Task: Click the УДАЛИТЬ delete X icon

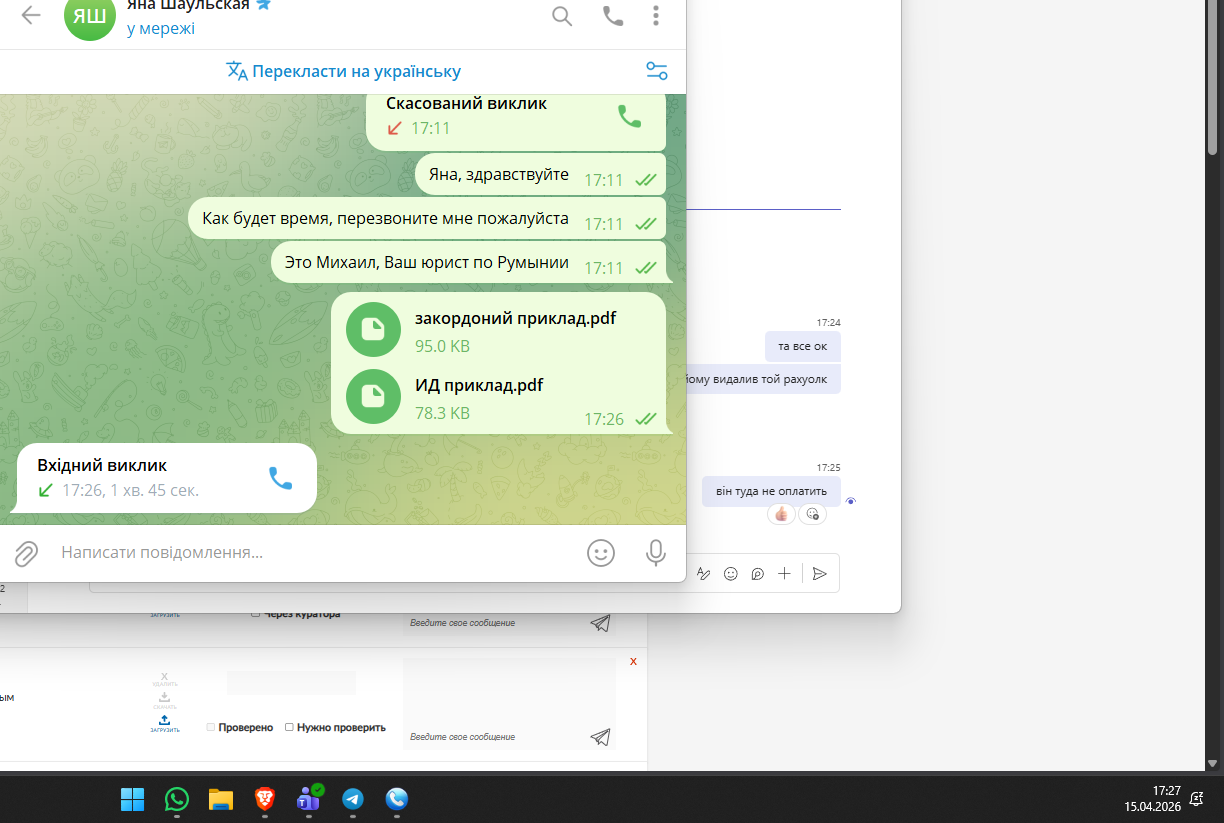Action: click(x=165, y=679)
